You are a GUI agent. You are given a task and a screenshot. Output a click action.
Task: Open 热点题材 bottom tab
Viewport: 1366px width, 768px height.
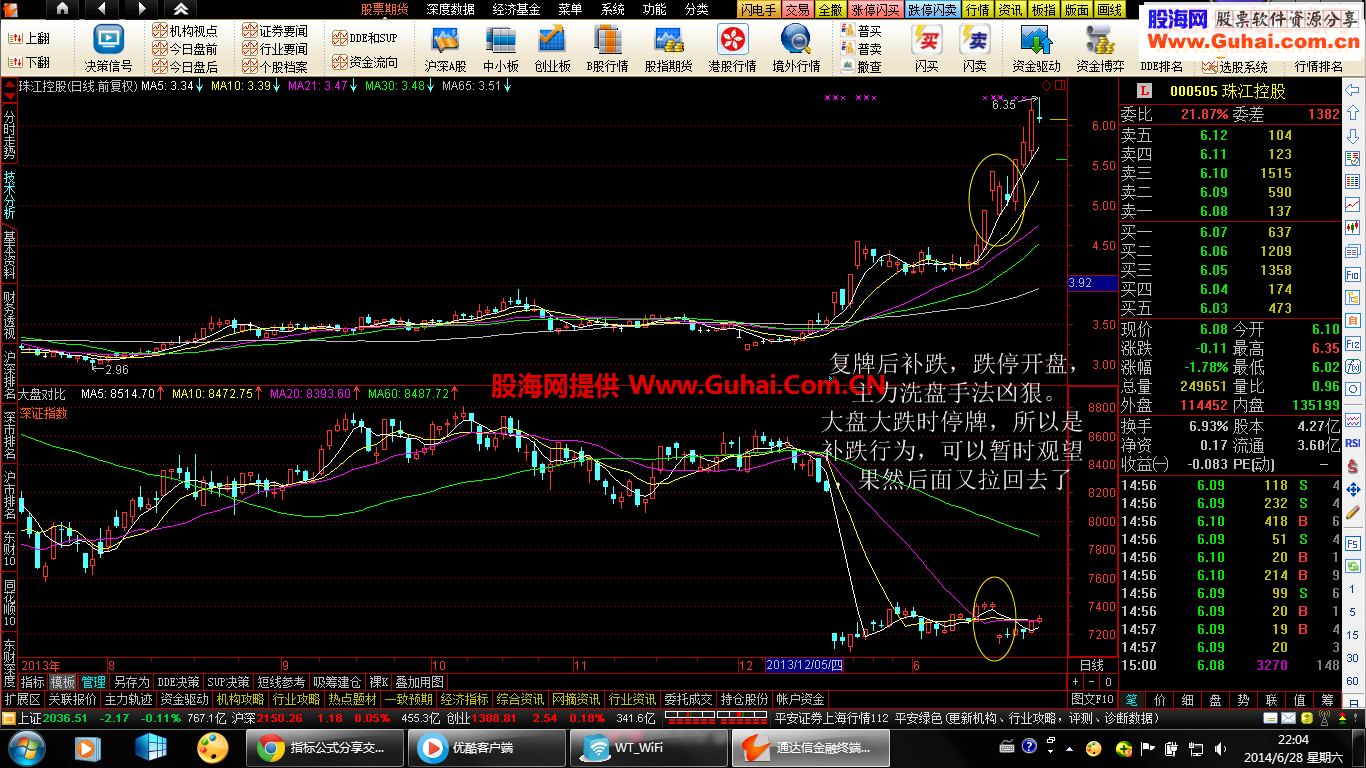click(x=353, y=699)
